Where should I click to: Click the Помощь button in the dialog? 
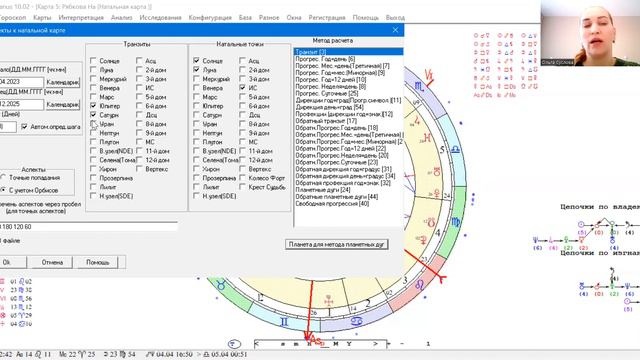97,262
